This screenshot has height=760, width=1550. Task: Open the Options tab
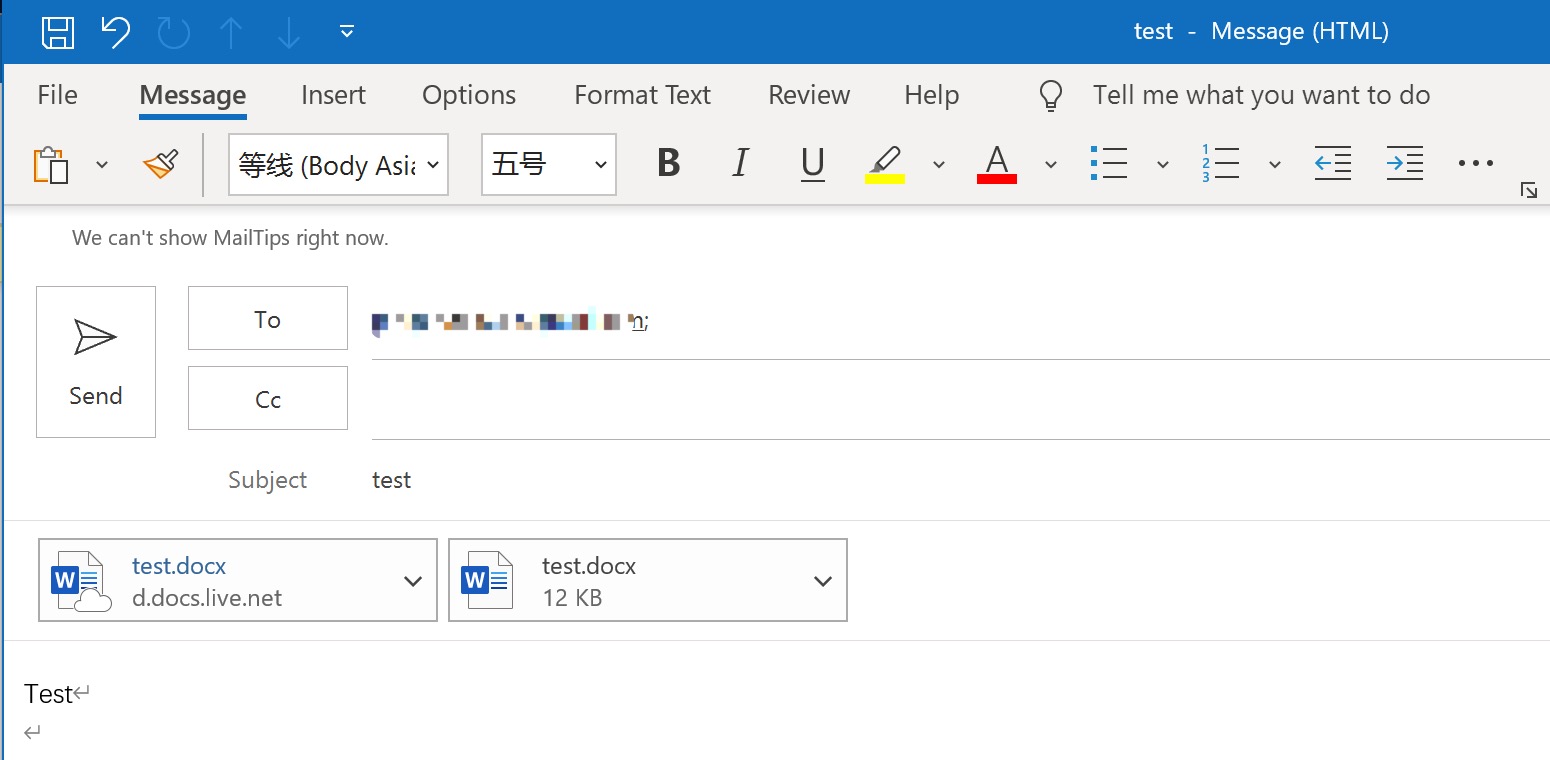(x=469, y=95)
